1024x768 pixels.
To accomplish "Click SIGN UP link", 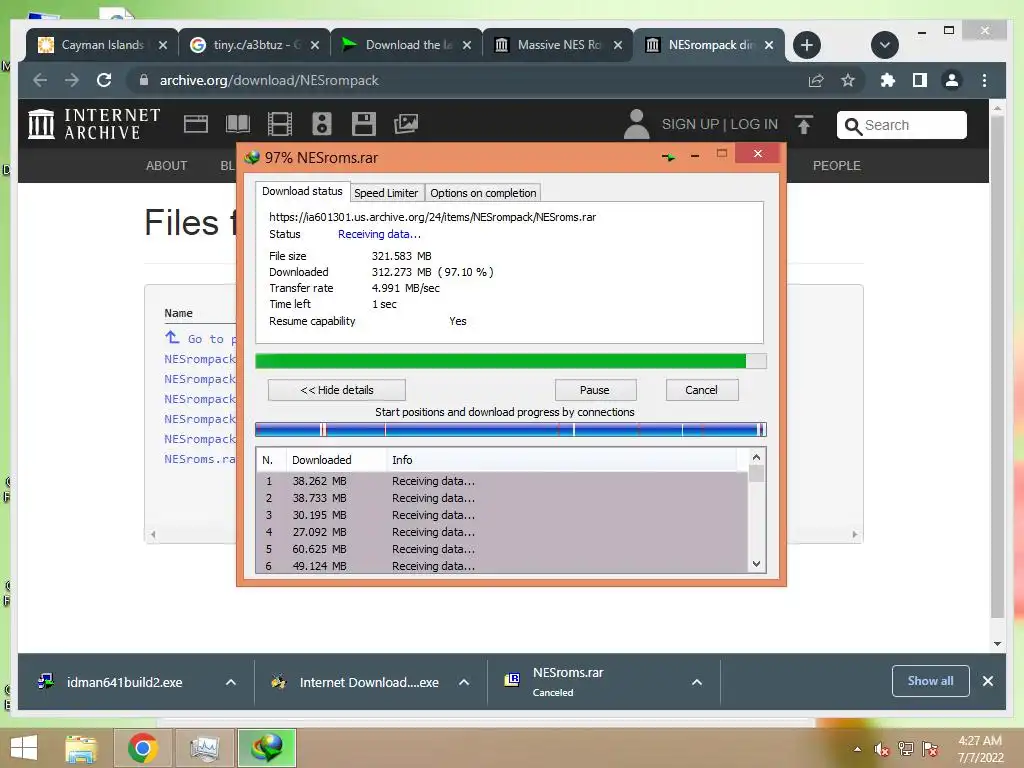I will point(690,124).
